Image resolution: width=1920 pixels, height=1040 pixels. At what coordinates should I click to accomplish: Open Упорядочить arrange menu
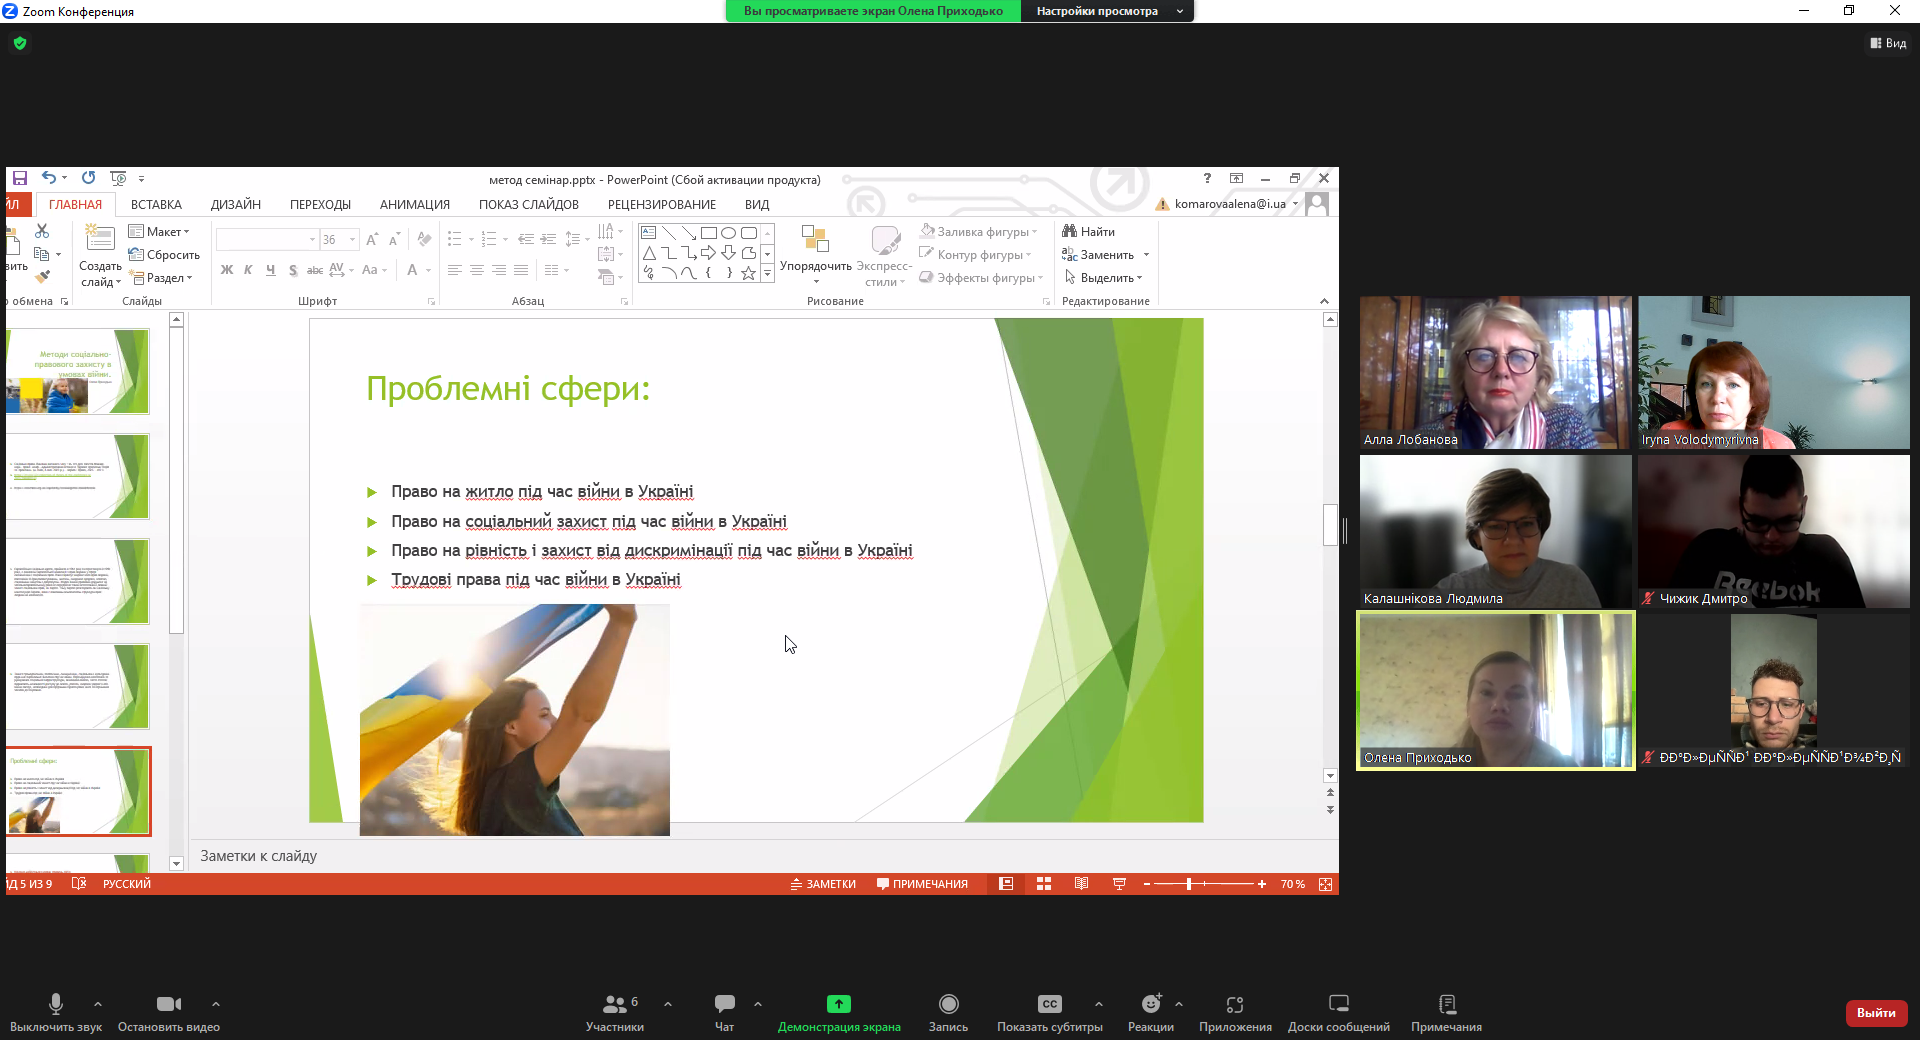[816, 255]
